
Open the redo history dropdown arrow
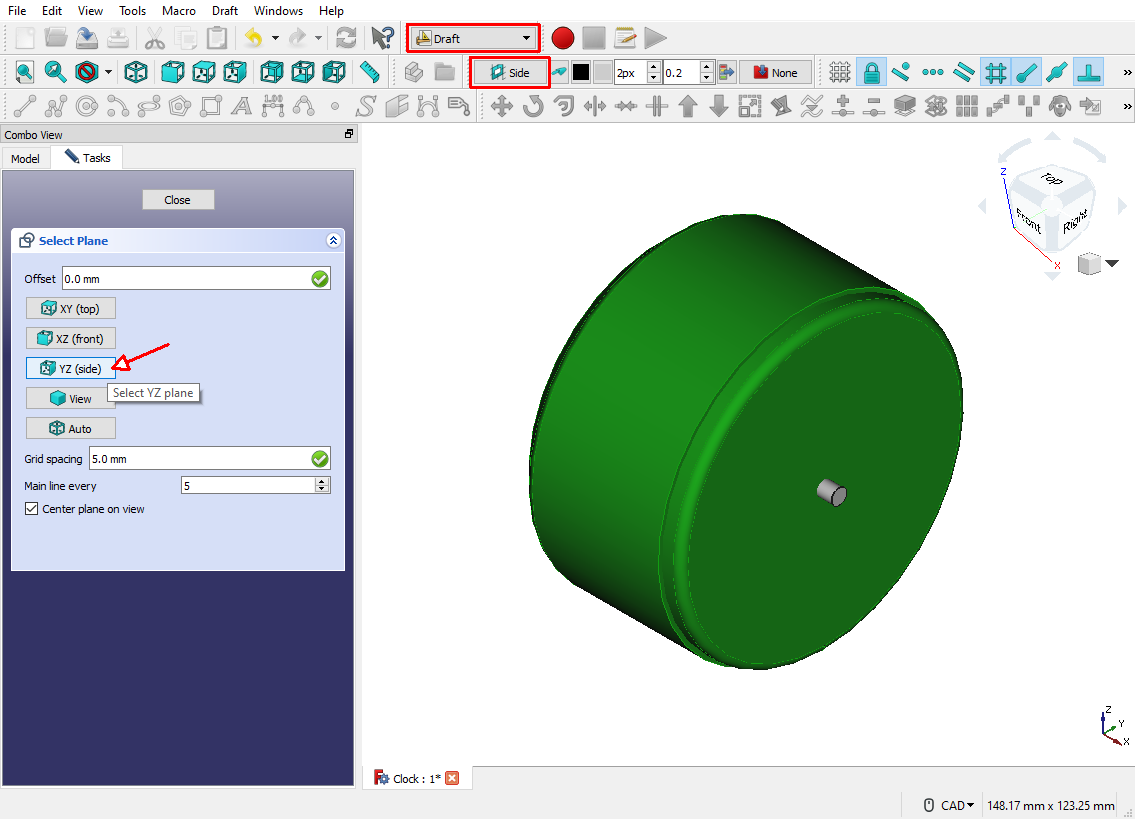(x=318, y=38)
